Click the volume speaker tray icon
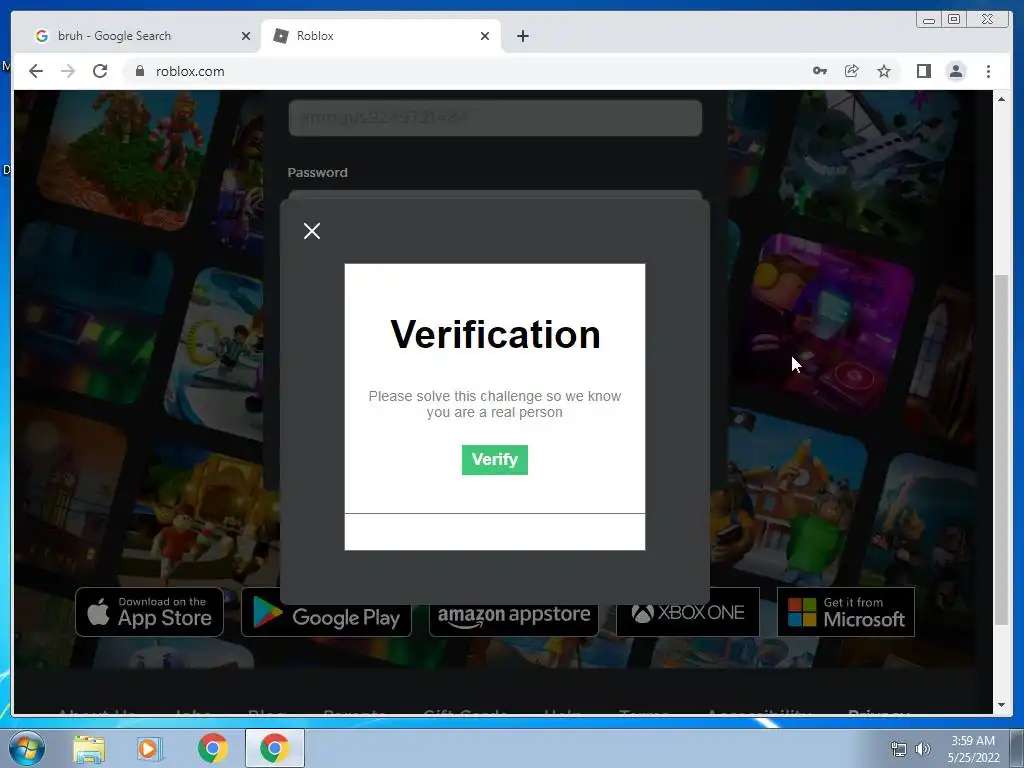The height and width of the screenshot is (768, 1024). pos(922,749)
